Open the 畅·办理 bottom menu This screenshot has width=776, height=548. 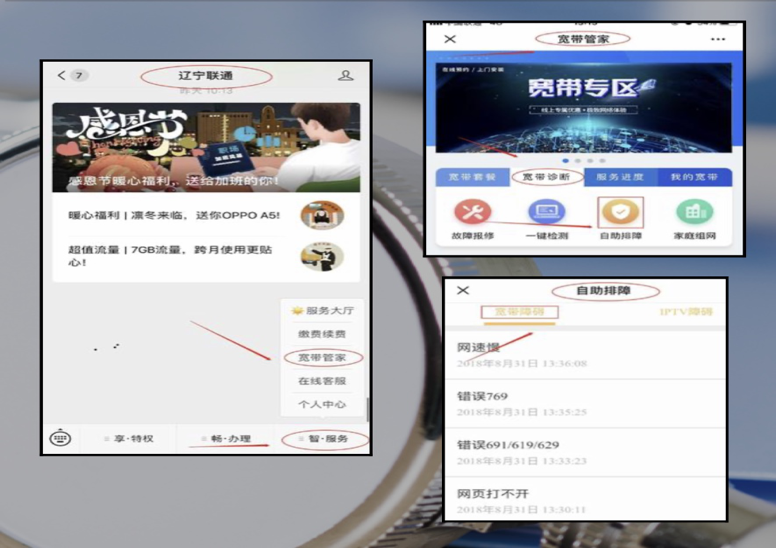click(227, 439)
